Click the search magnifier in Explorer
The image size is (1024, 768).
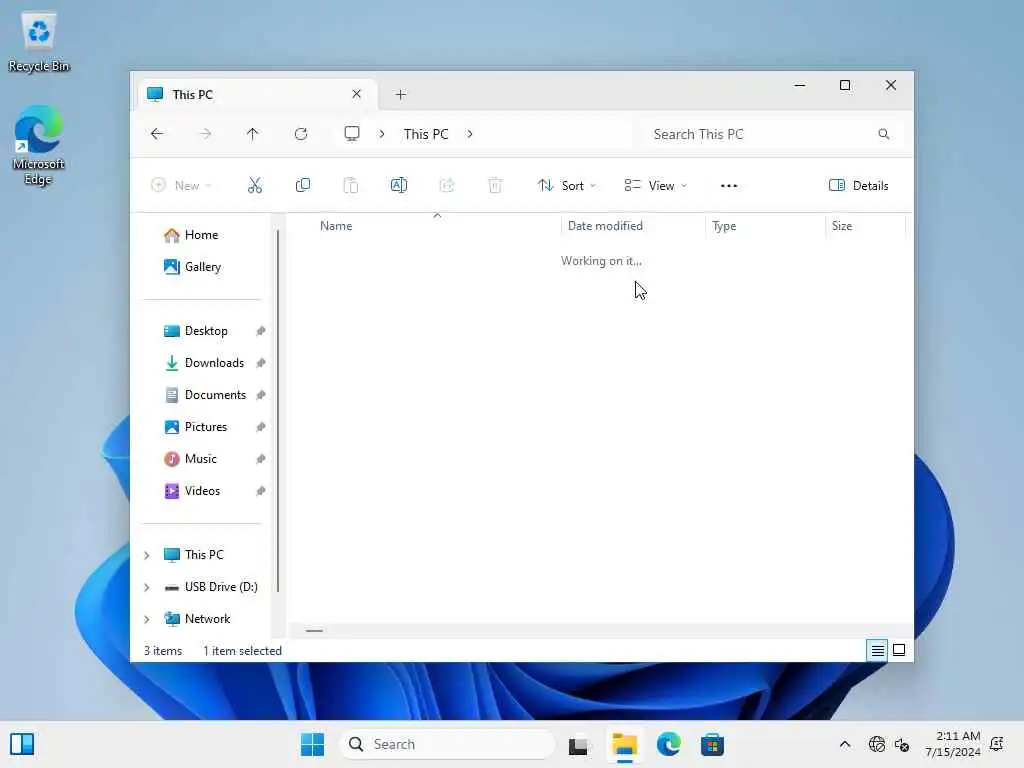tap(884, 134)
